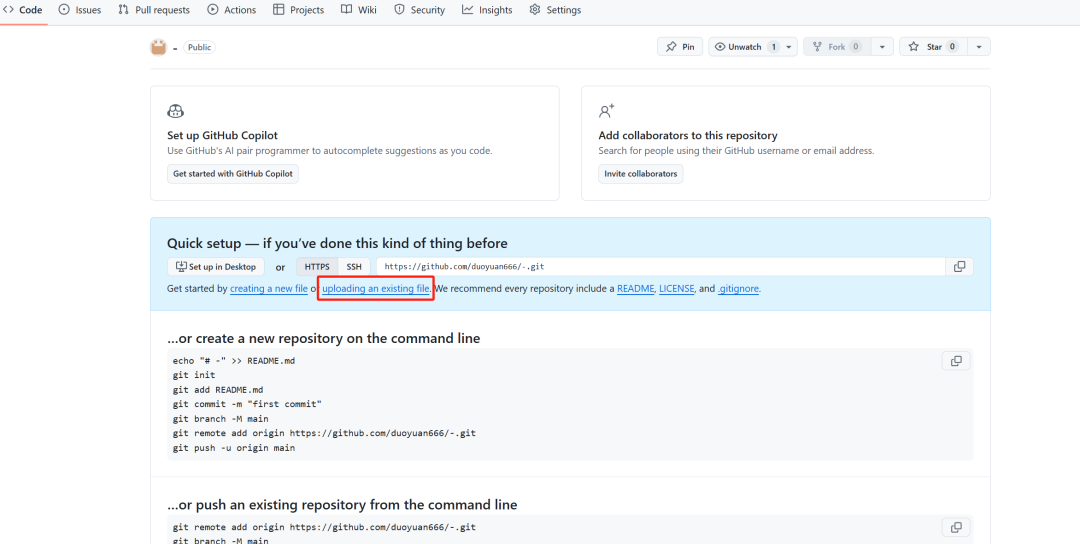This screenshot has height=544, width=1080.
Task: Click the Add collaborators to this repository heading
Action: 688,136
